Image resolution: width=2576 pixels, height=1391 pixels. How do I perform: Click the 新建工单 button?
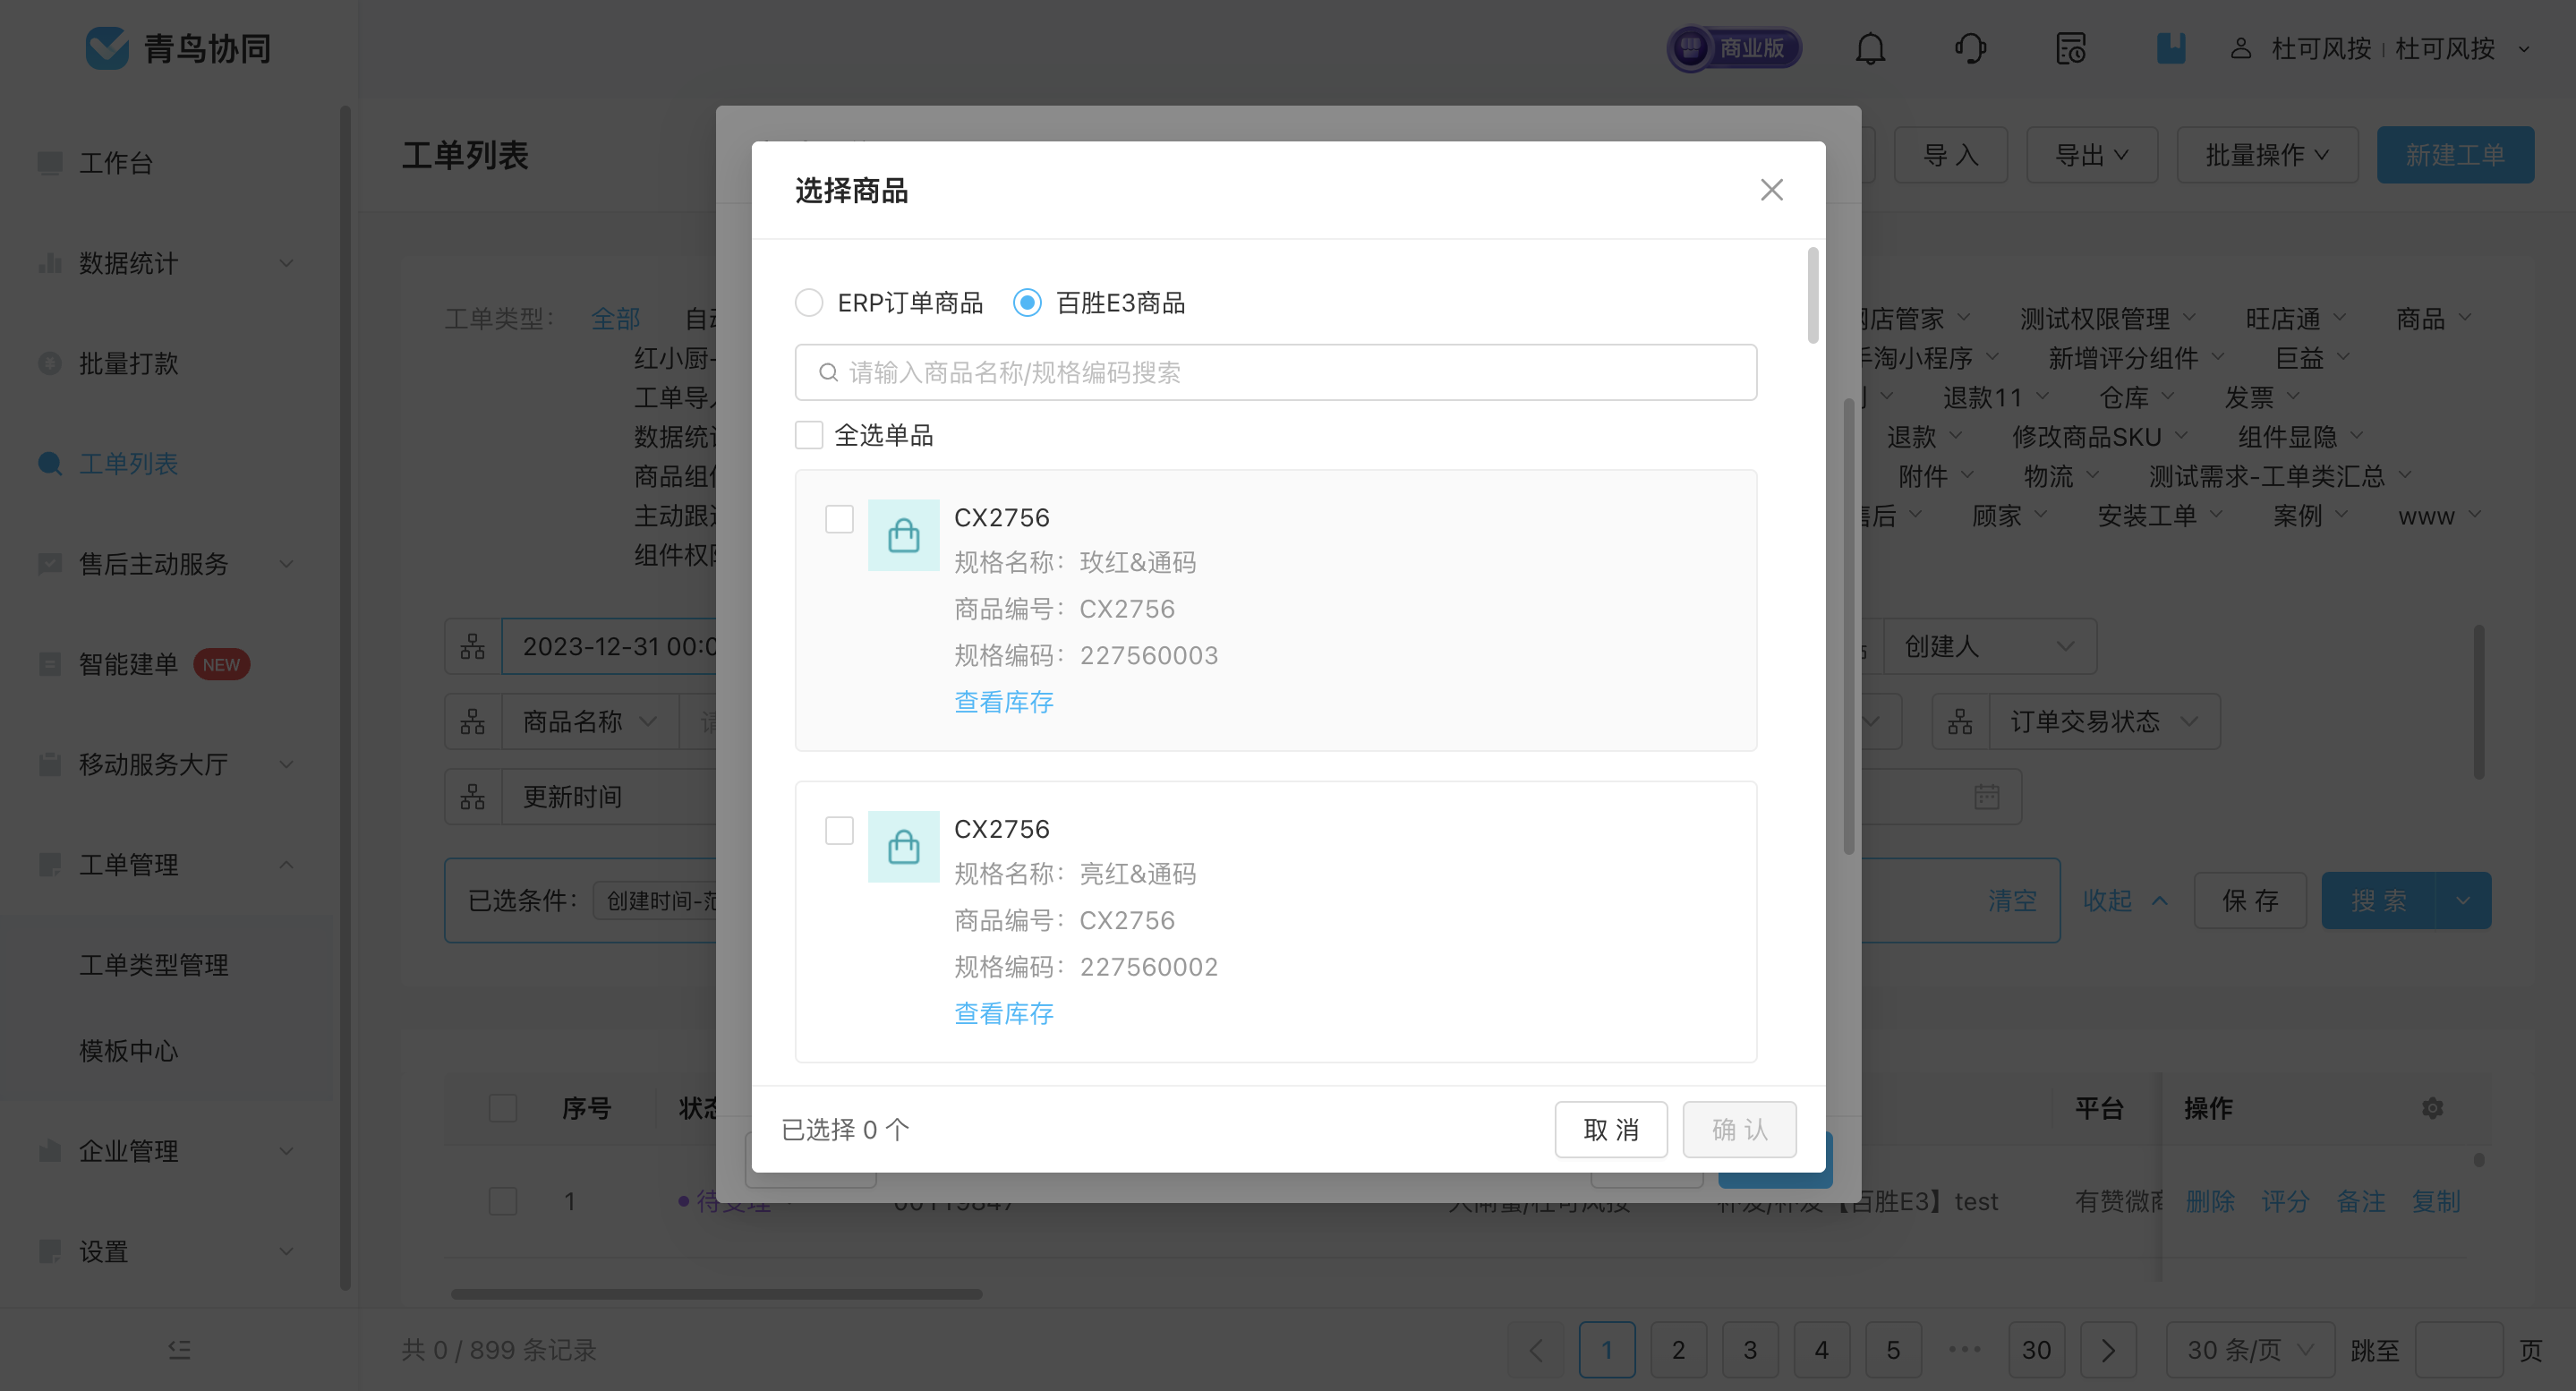2455,155
